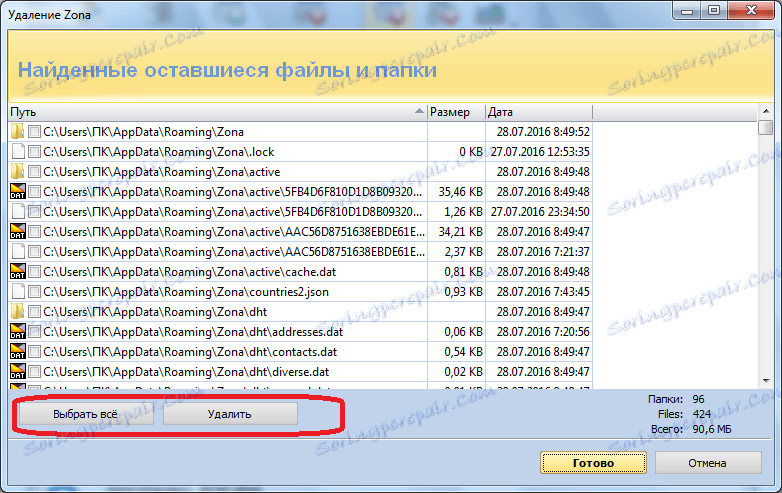Maximize the Удаление Zona window
Viewport: 782px width, 493px height.
tap(714, 10)
